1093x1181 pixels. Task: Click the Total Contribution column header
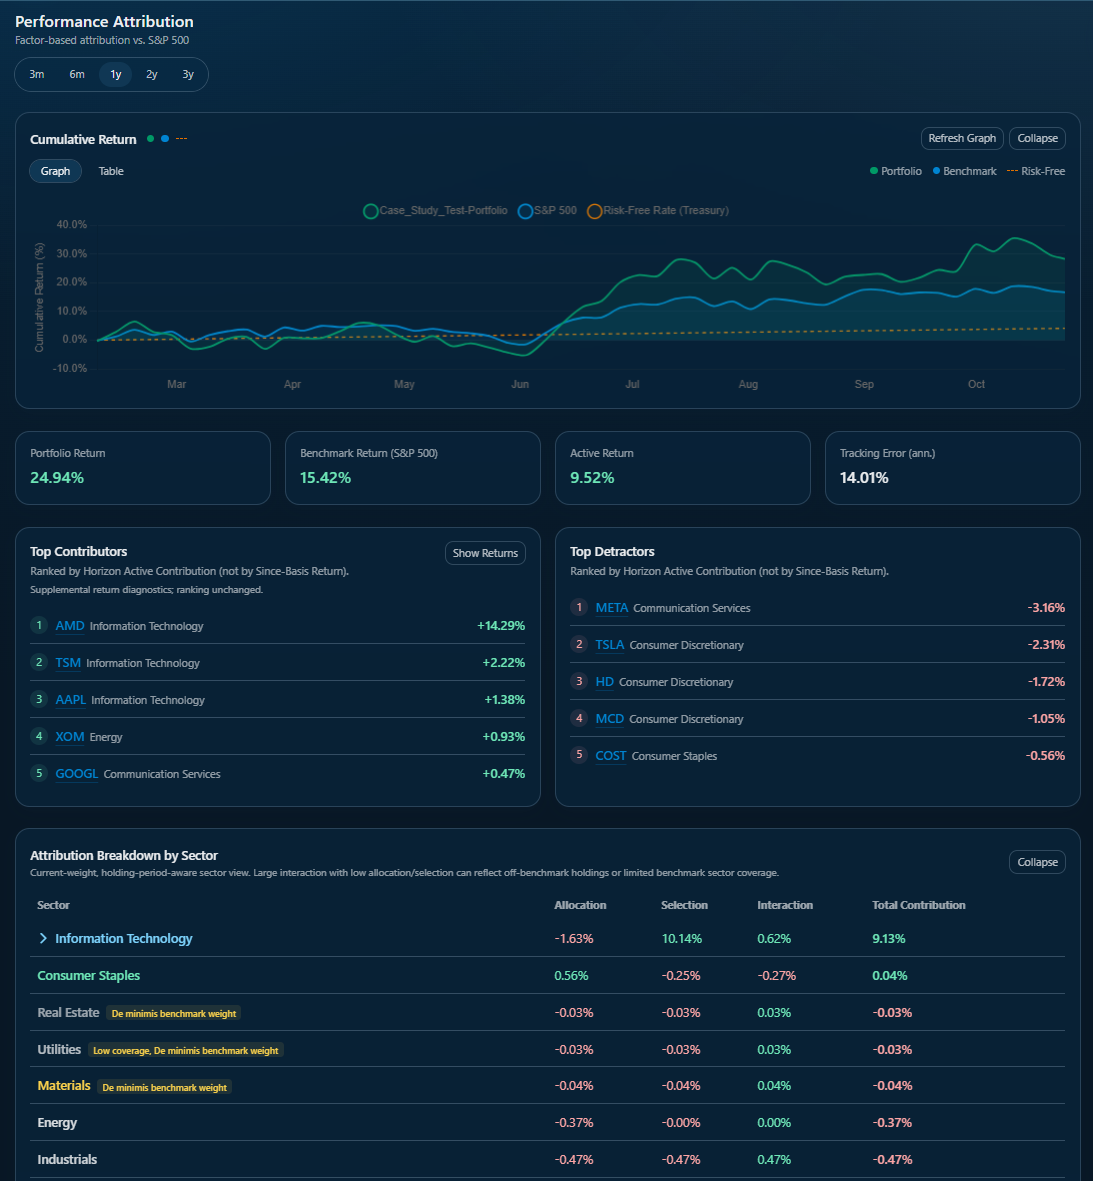(x=918, y=905)
